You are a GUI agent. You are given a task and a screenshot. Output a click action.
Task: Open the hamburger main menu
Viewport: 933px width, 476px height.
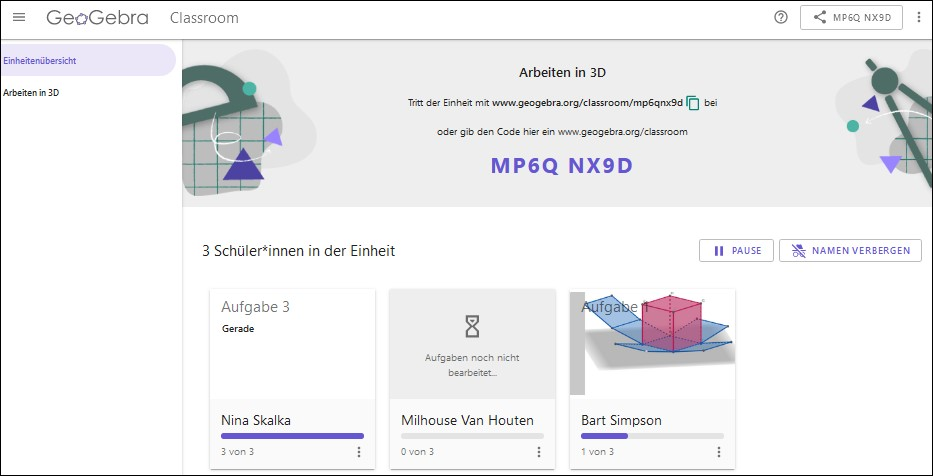coord(19,17)
